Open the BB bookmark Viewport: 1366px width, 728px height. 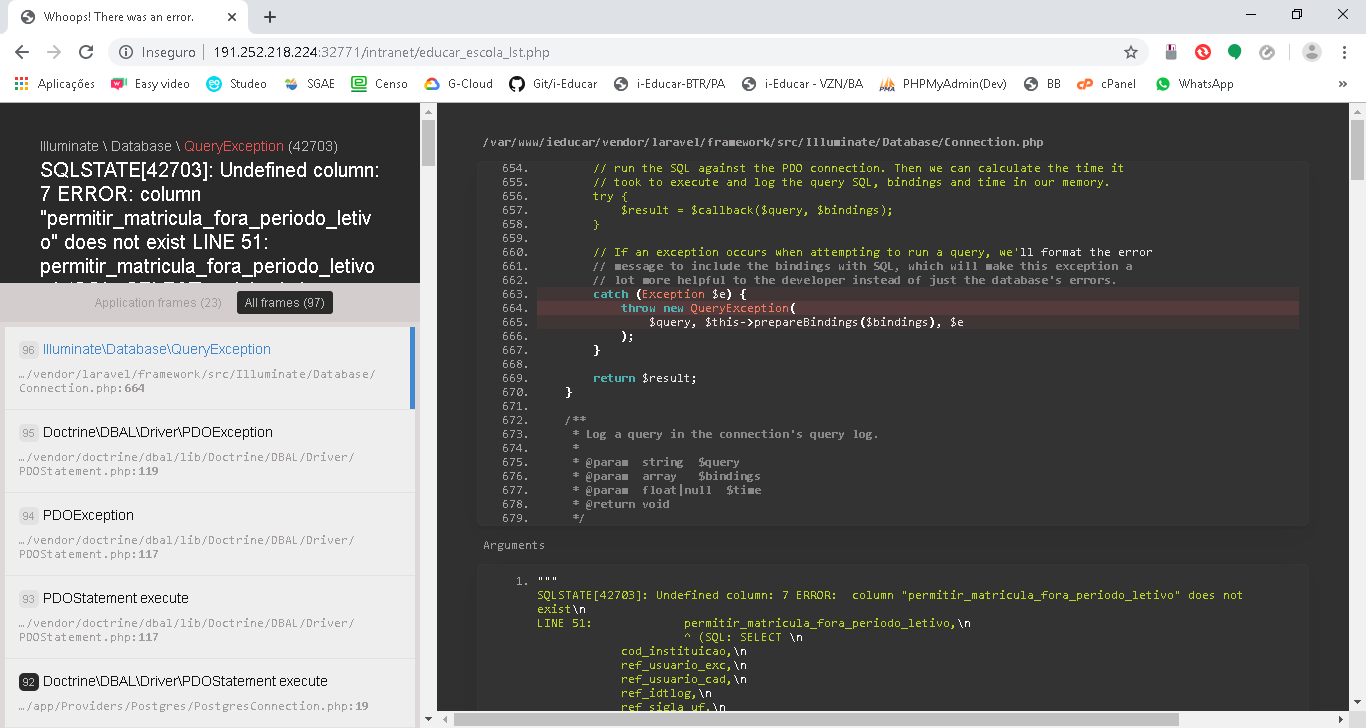(x=1043, y=84)
